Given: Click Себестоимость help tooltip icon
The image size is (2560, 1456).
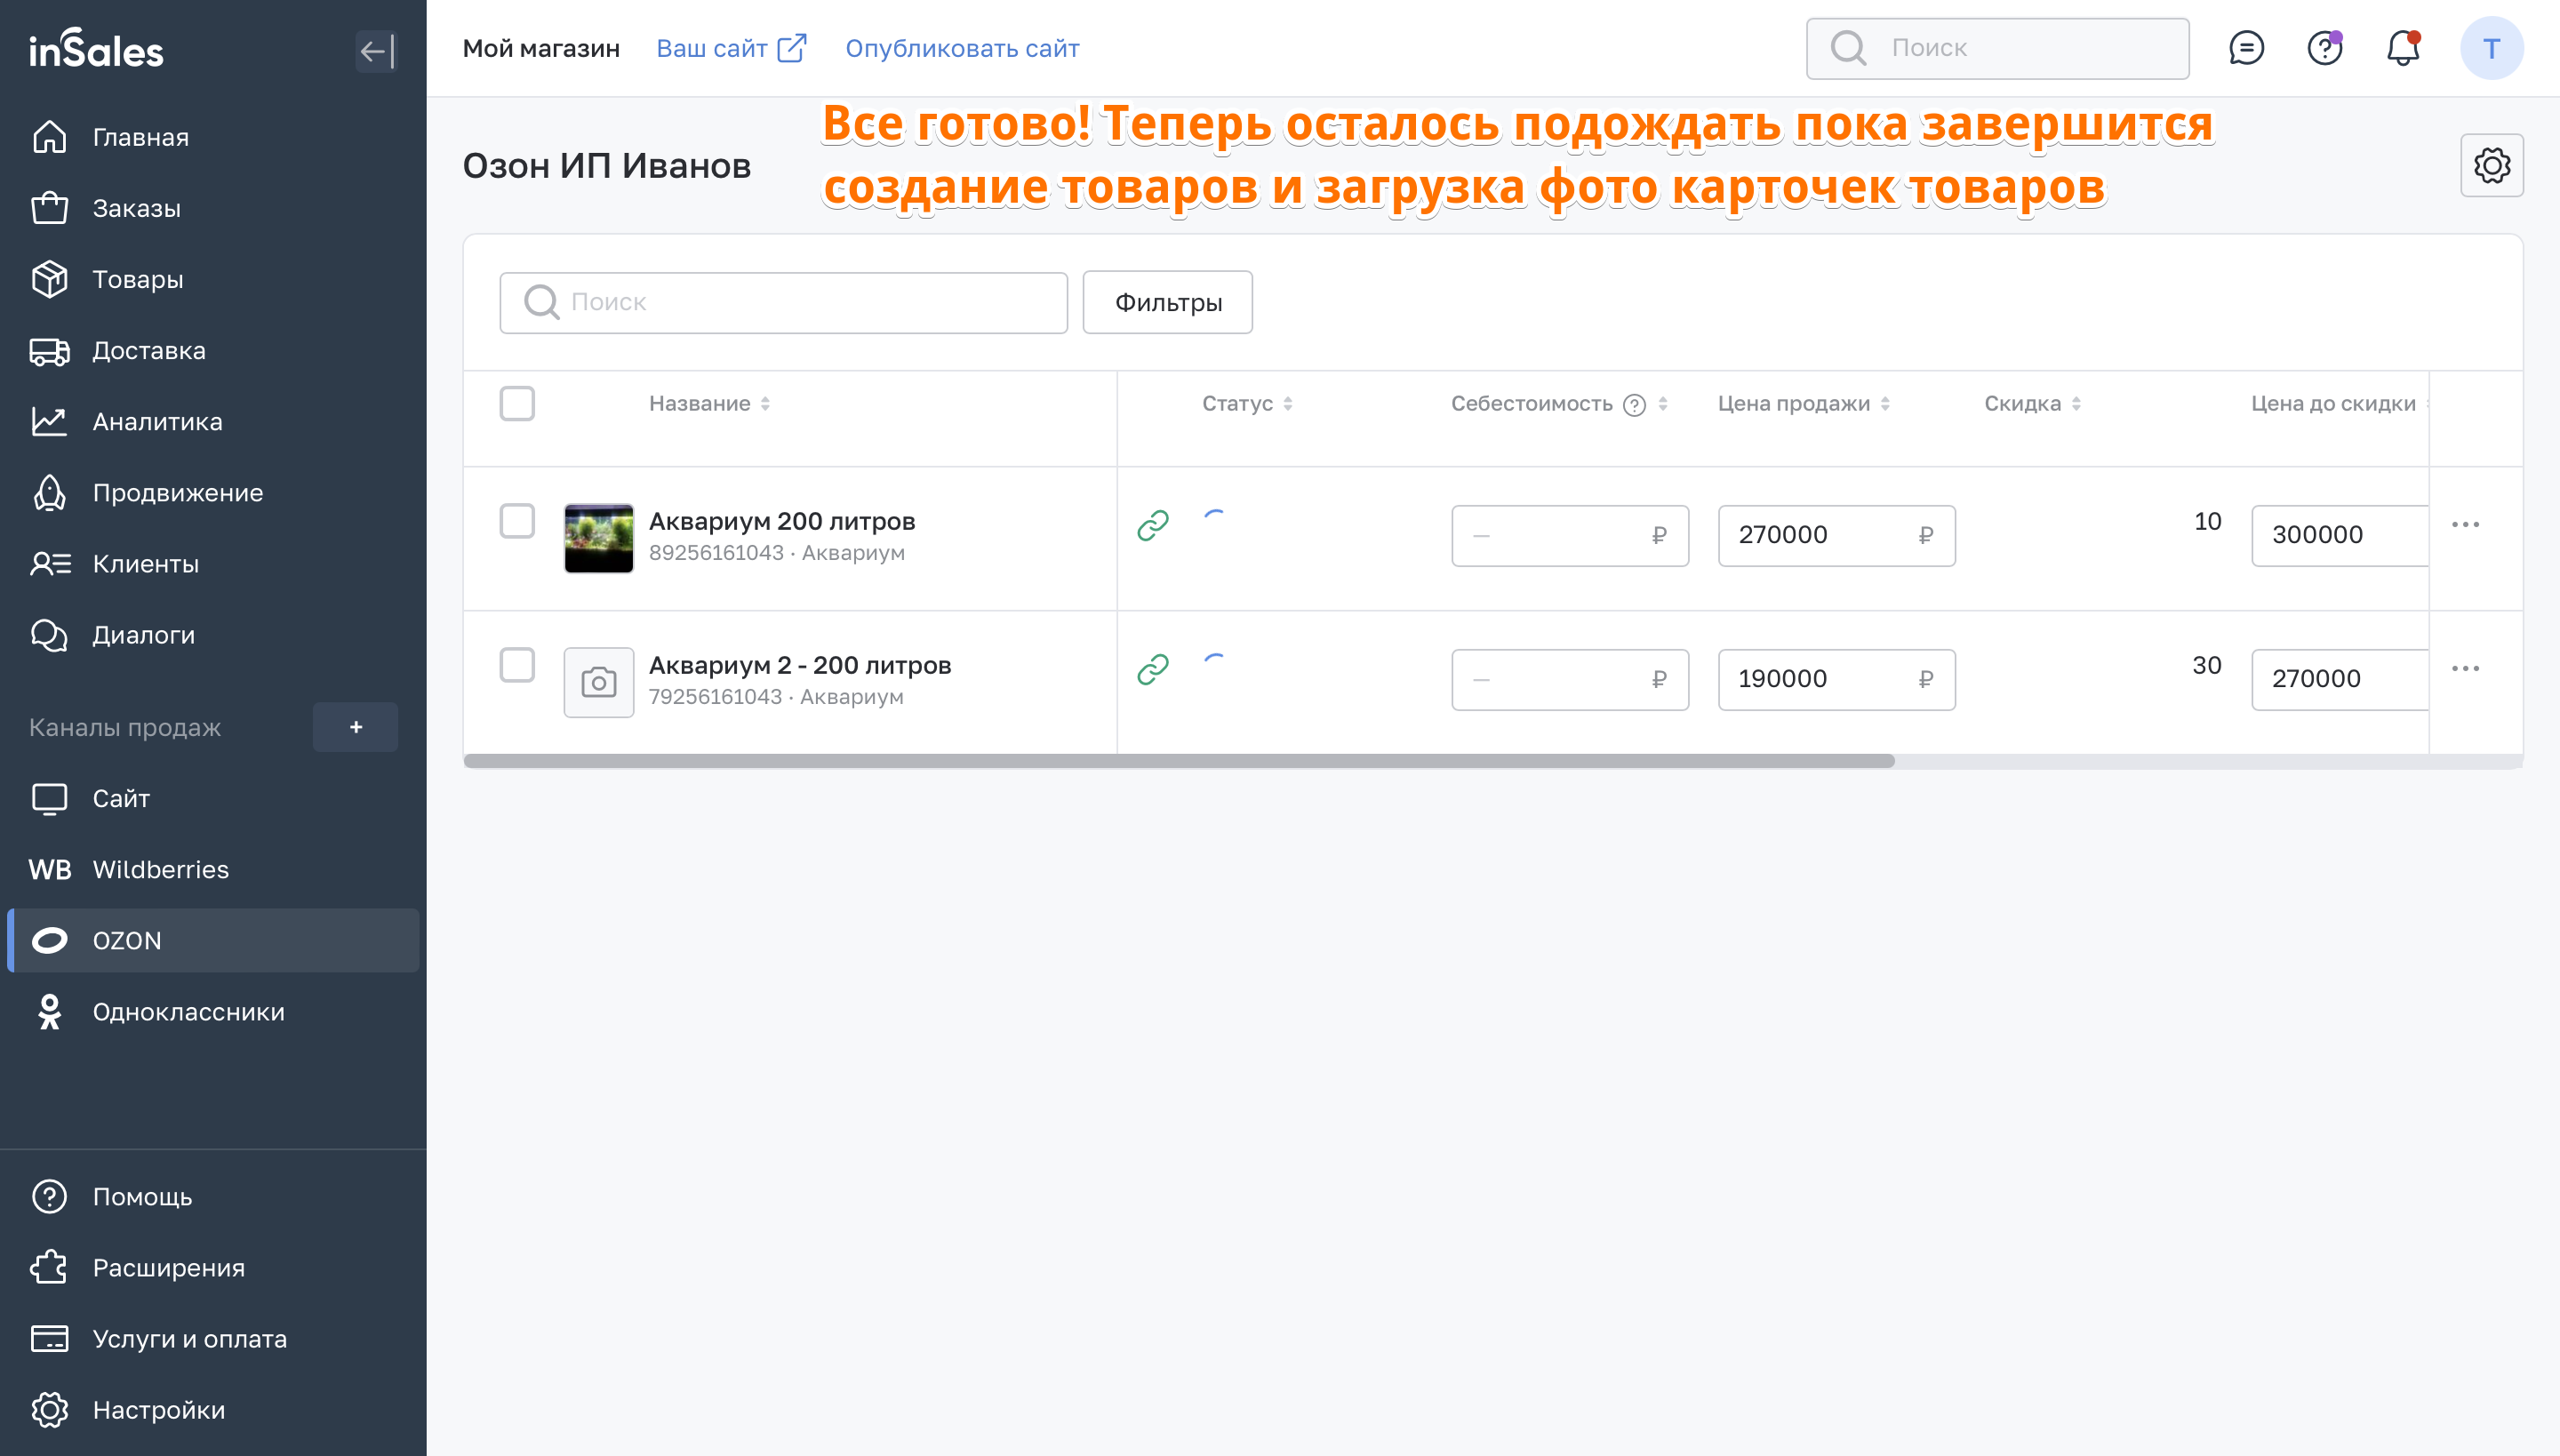Looking at the screenshot, I should click(x=1634, y=405).
